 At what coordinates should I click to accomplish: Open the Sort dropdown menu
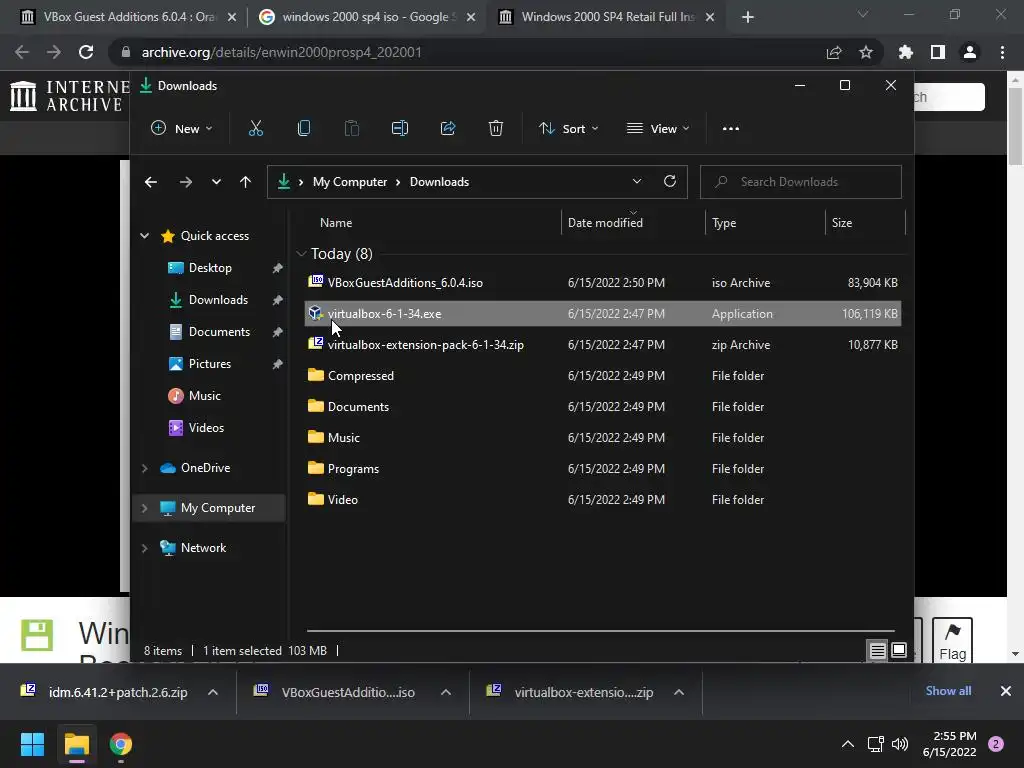click(x=568, y=129)
